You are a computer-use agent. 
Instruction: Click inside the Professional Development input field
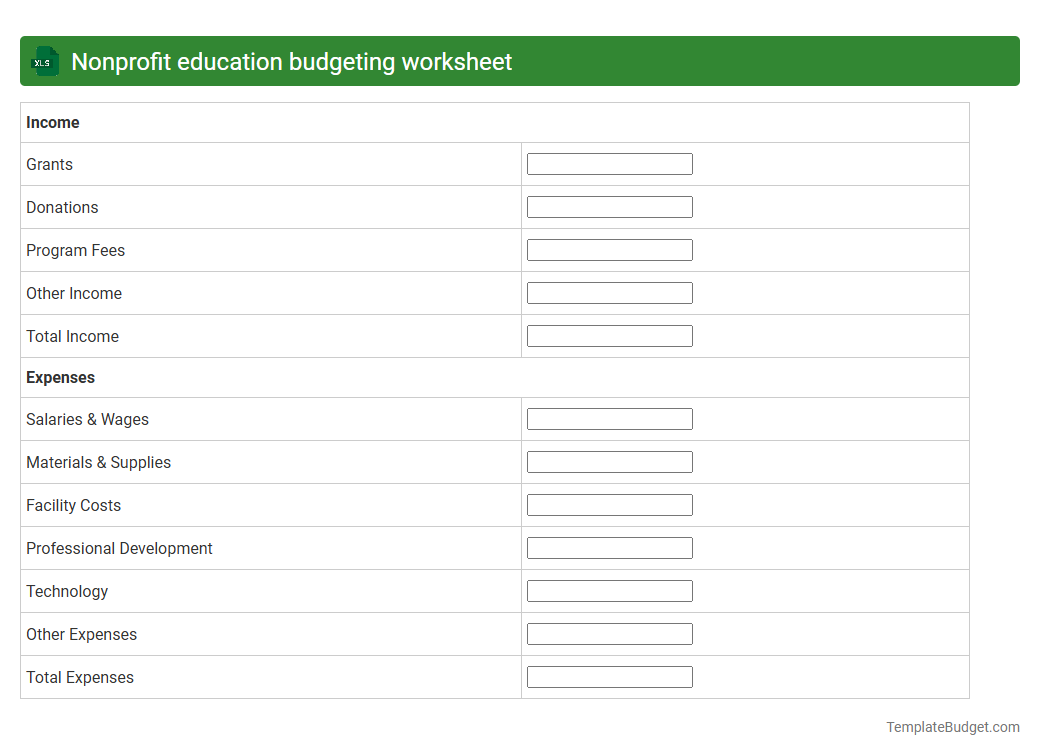[609, 547]
